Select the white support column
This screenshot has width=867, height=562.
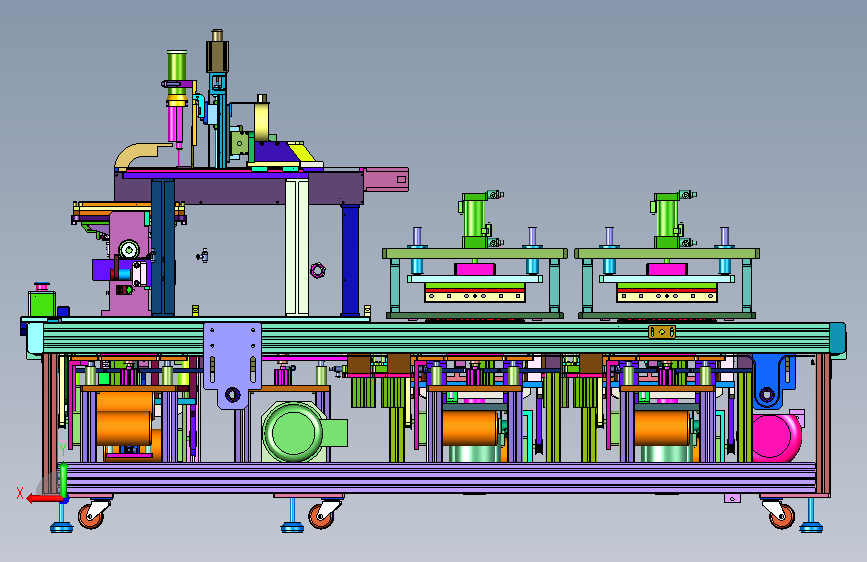[297, 247]
